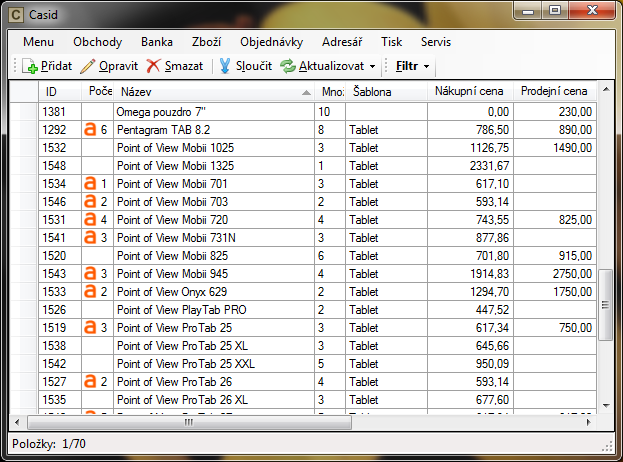Sort by the Šablona column header
This screenshot has height=462, width=623.
[386, 92]
